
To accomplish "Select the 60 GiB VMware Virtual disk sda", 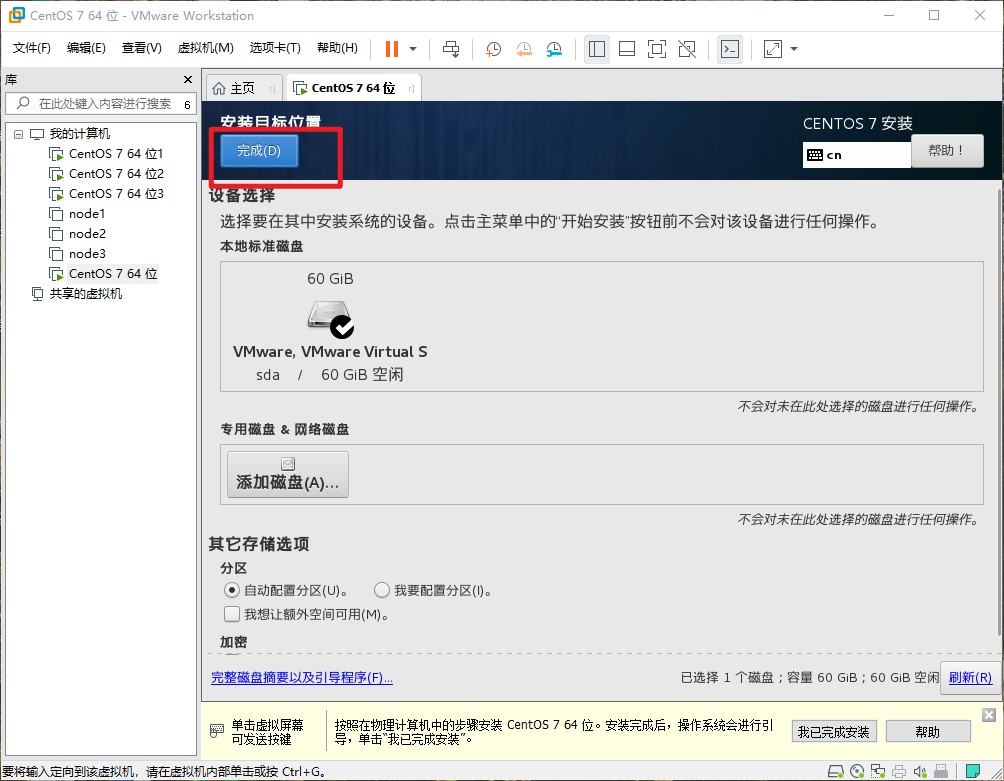I will coord(330,326).
